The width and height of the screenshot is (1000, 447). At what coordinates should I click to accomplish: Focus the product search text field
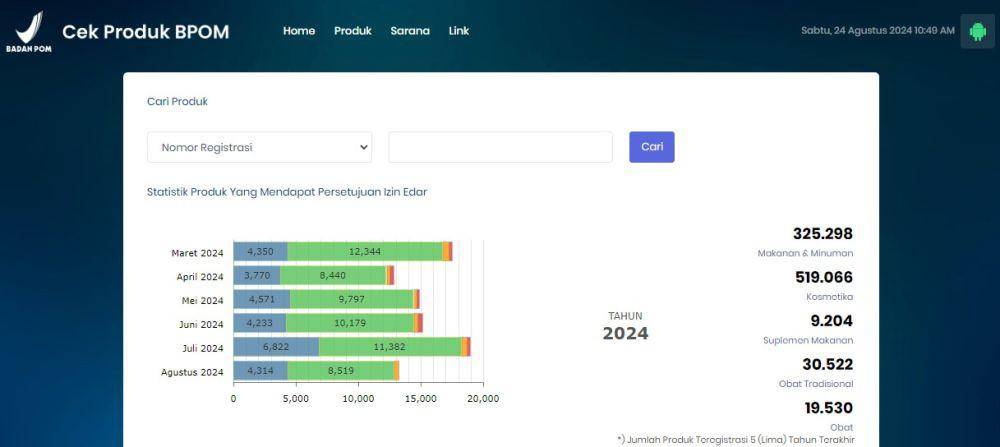[501, 147]
